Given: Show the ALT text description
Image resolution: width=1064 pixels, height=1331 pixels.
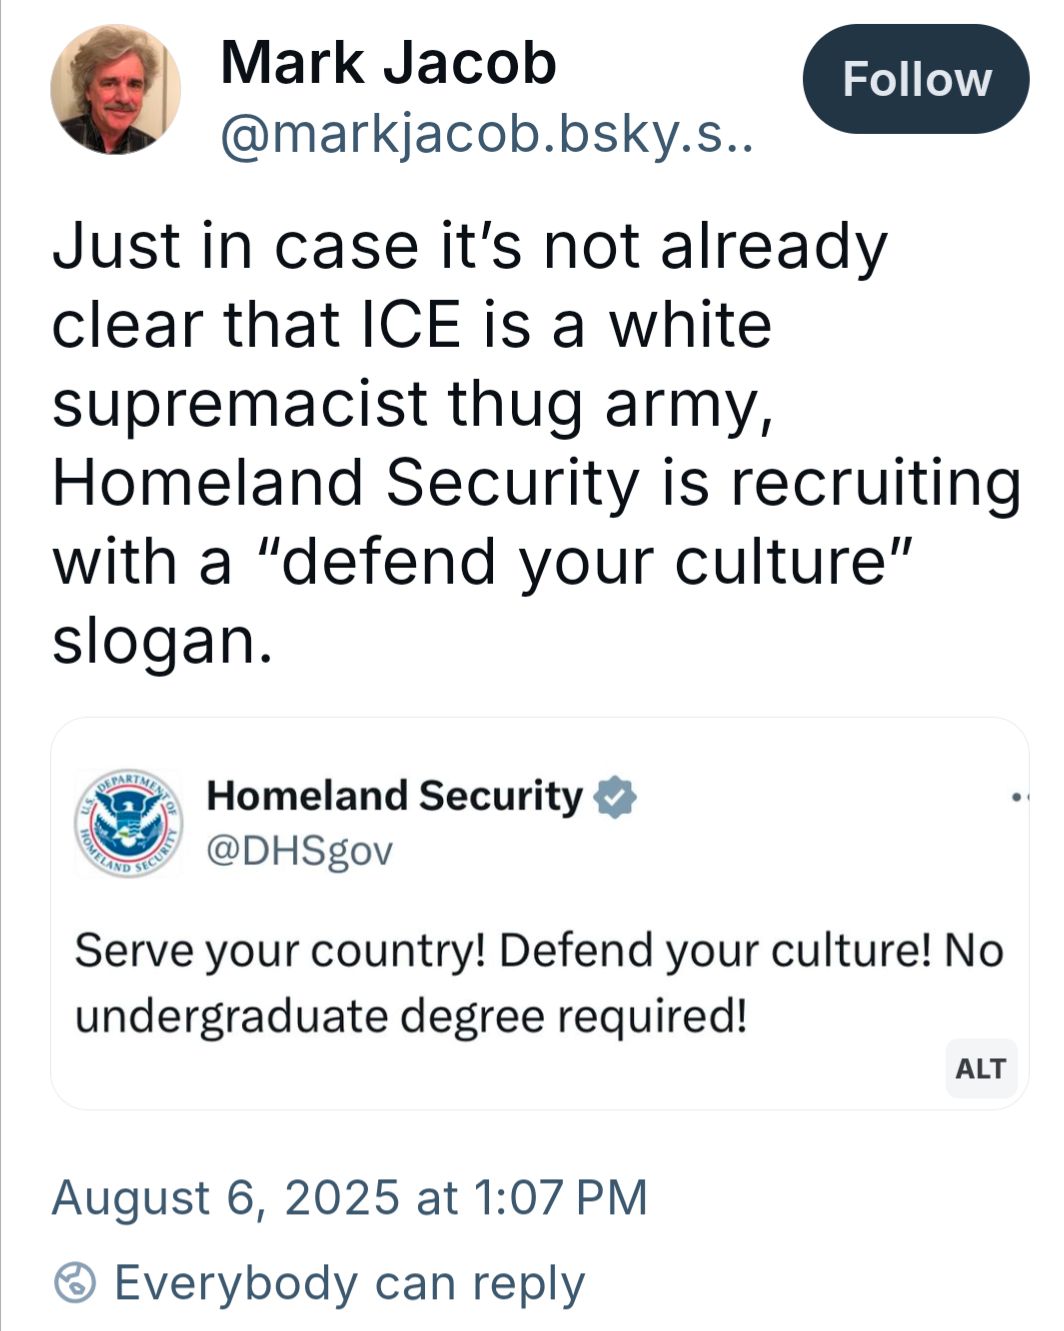Looking at the screenshot, I should point(980,1068).
